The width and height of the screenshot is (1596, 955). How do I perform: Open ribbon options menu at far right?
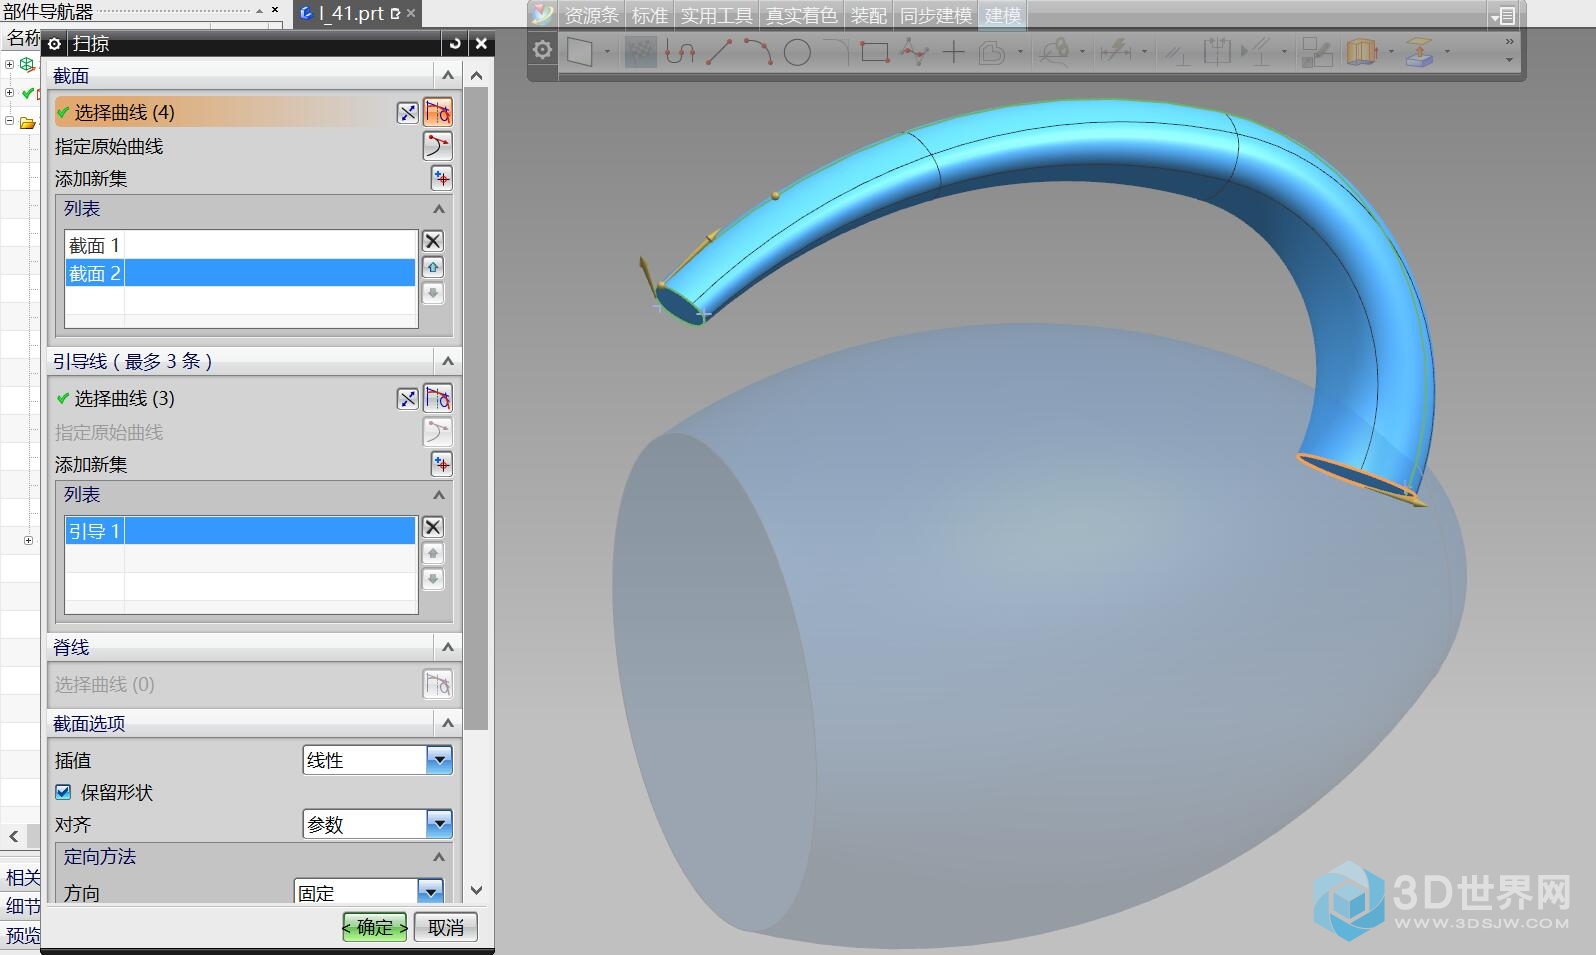click(x=1503, y=15)
